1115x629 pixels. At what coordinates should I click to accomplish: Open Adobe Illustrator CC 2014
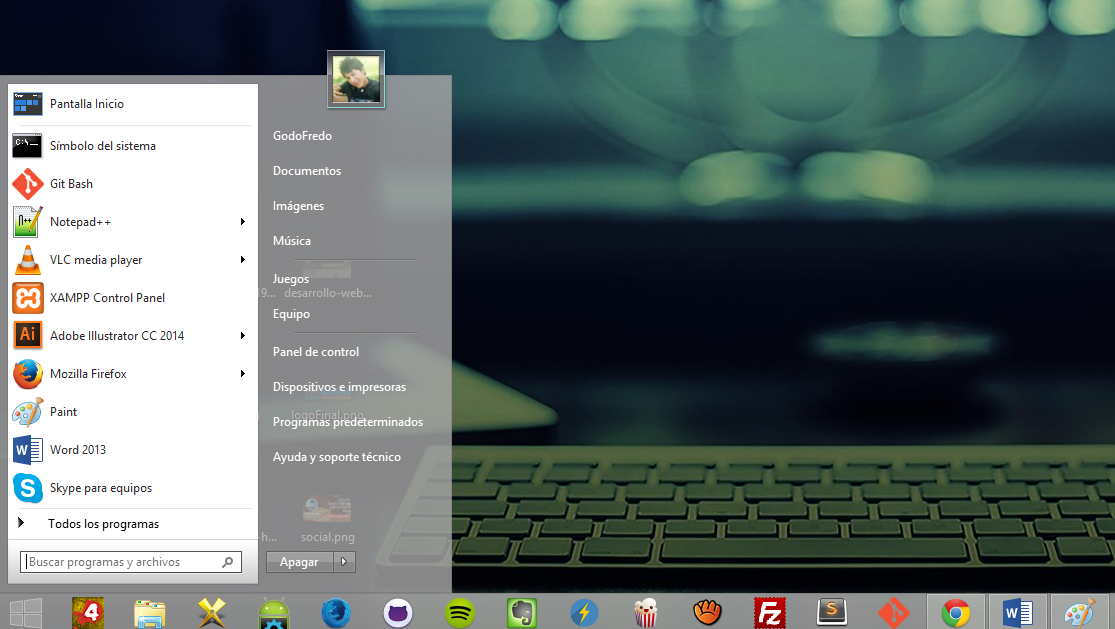[115, 335]
